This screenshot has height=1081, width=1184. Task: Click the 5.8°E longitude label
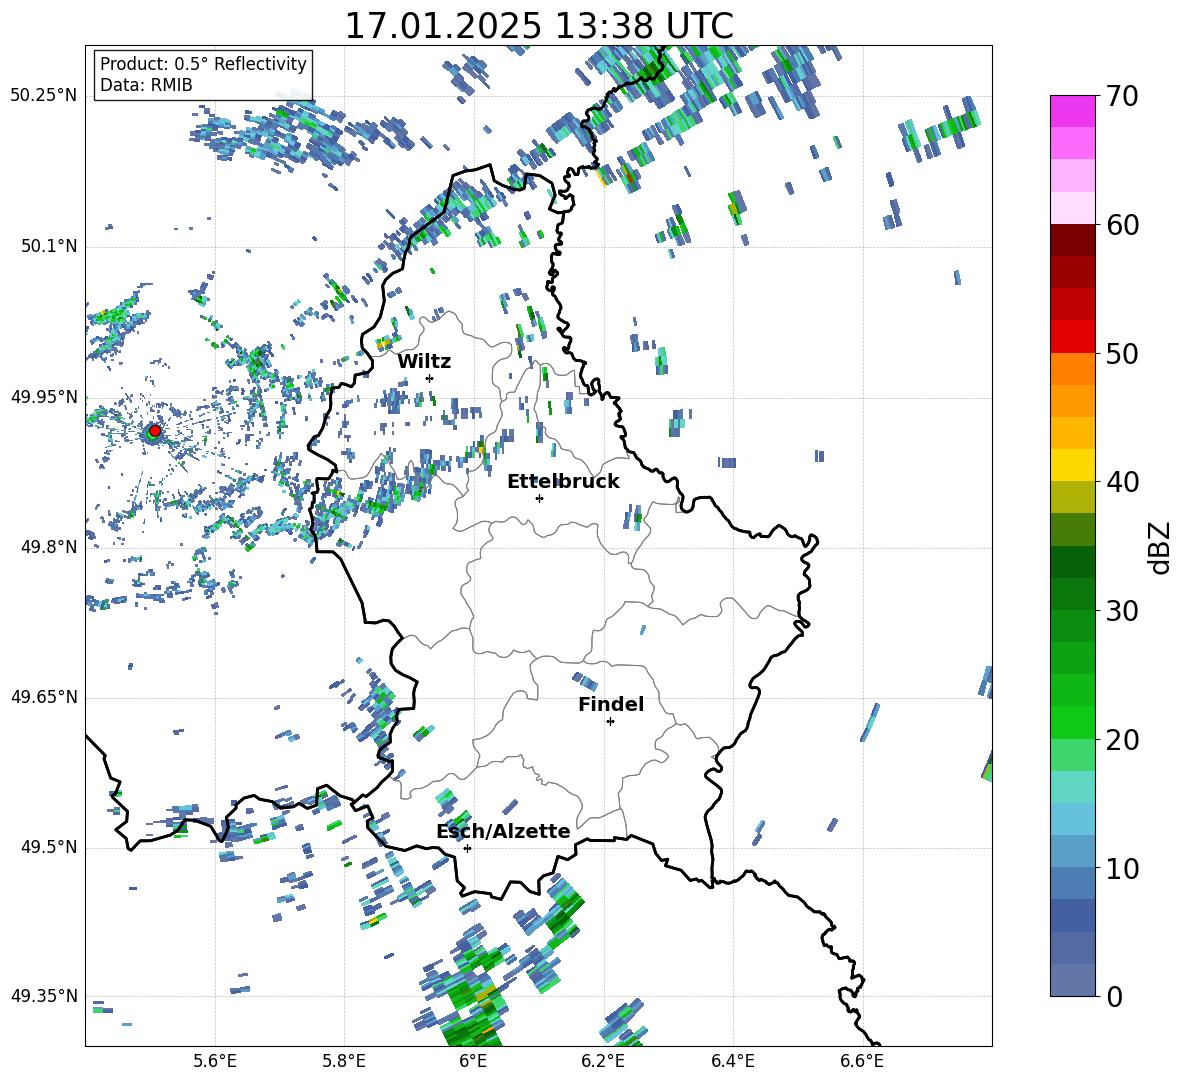pyautogui.click(x=344, y=1061)
